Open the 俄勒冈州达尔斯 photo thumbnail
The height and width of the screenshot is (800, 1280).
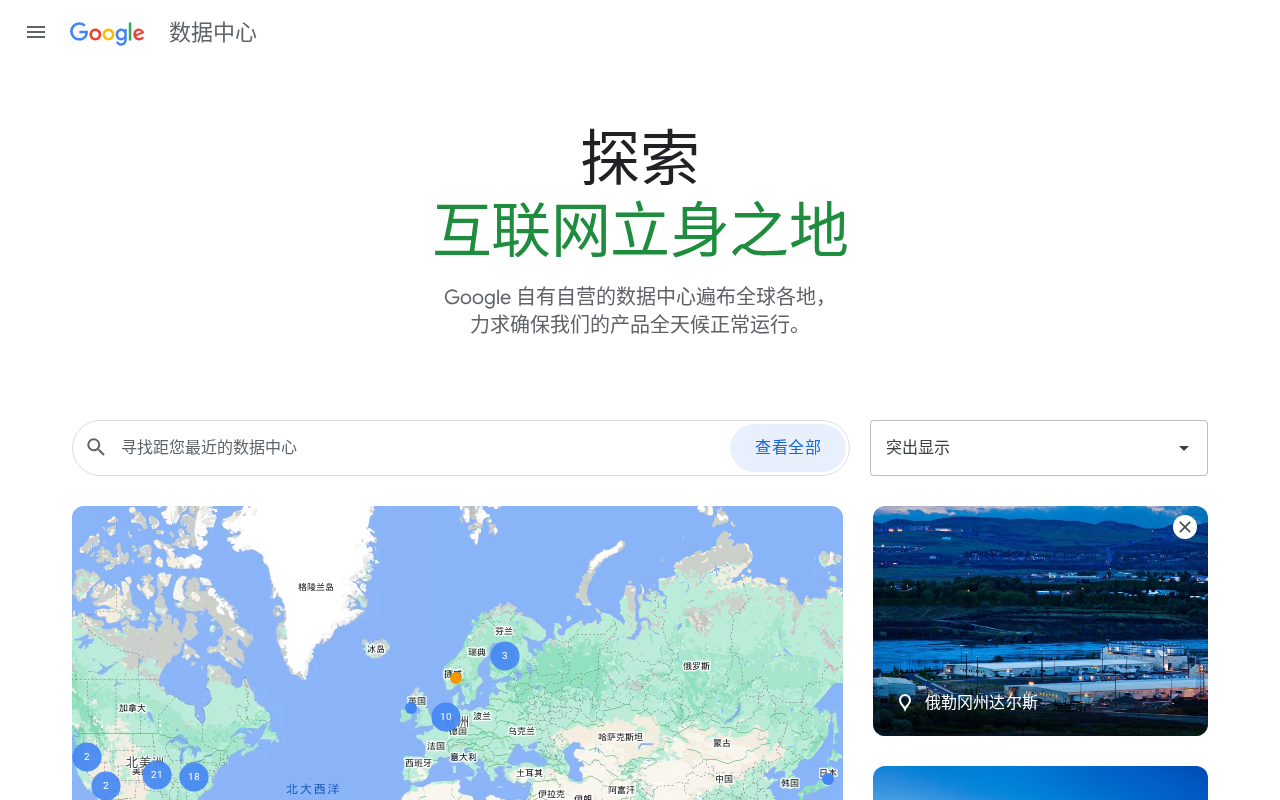click(x=1040, y=621)
